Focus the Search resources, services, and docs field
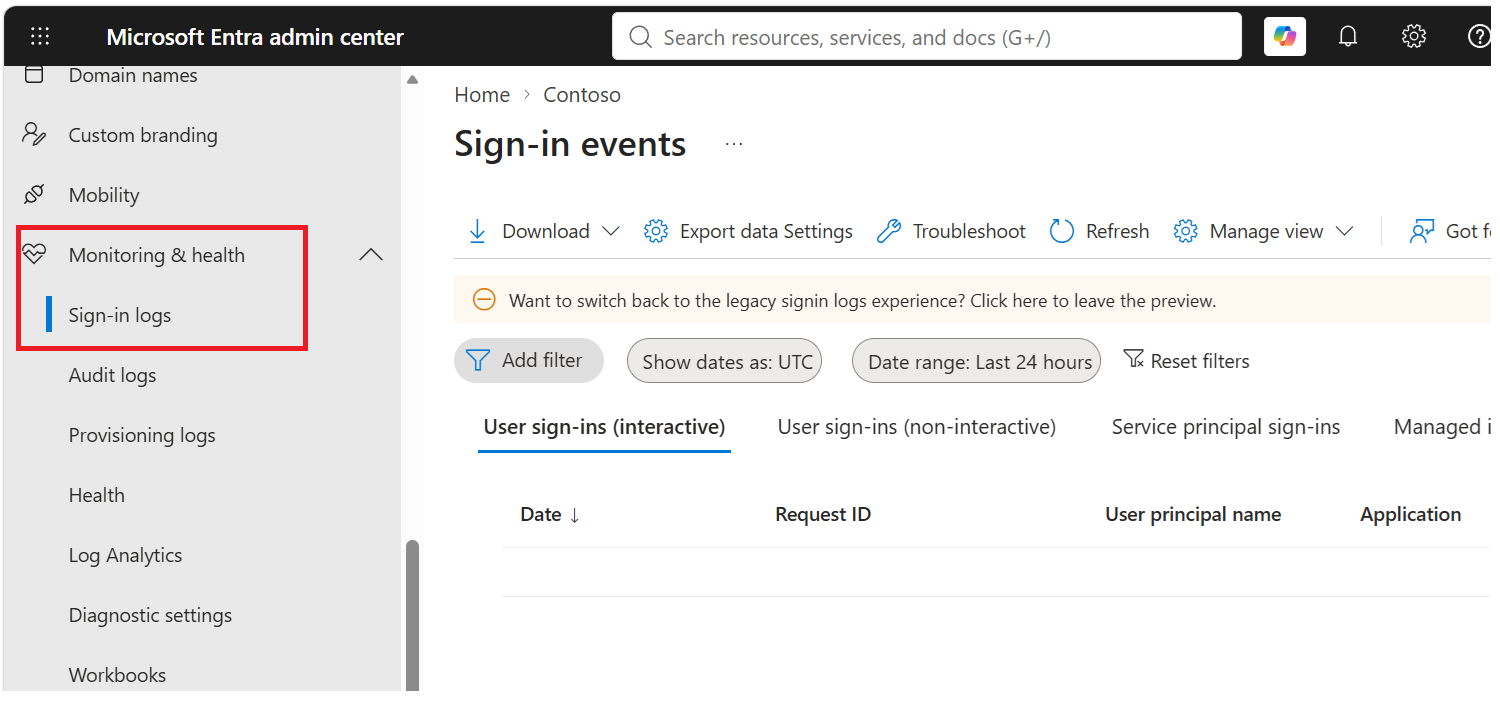1500x724 pixels. [x=927, y=37]
